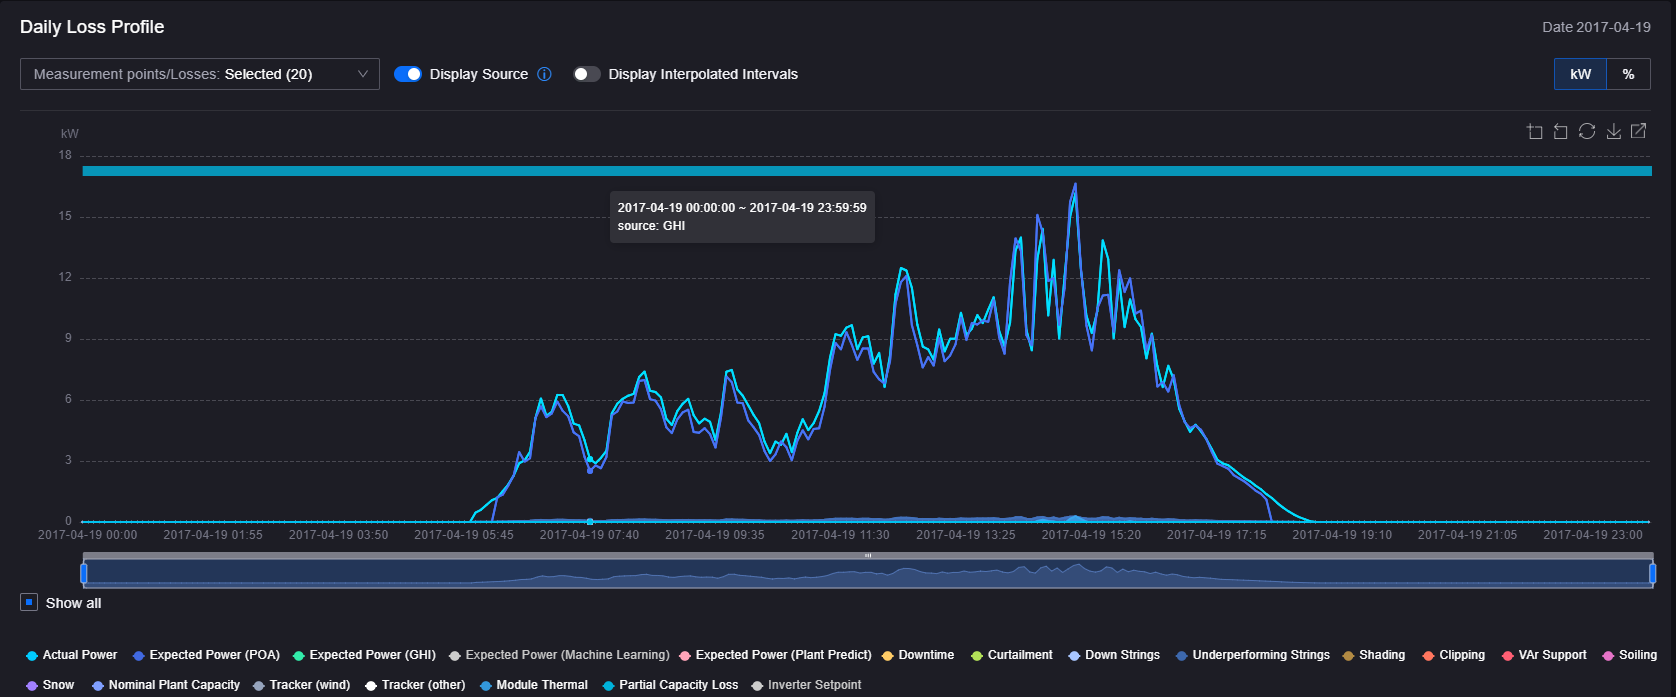
Task: Click the Daily Loss Profile title
Action: [92, 27]
